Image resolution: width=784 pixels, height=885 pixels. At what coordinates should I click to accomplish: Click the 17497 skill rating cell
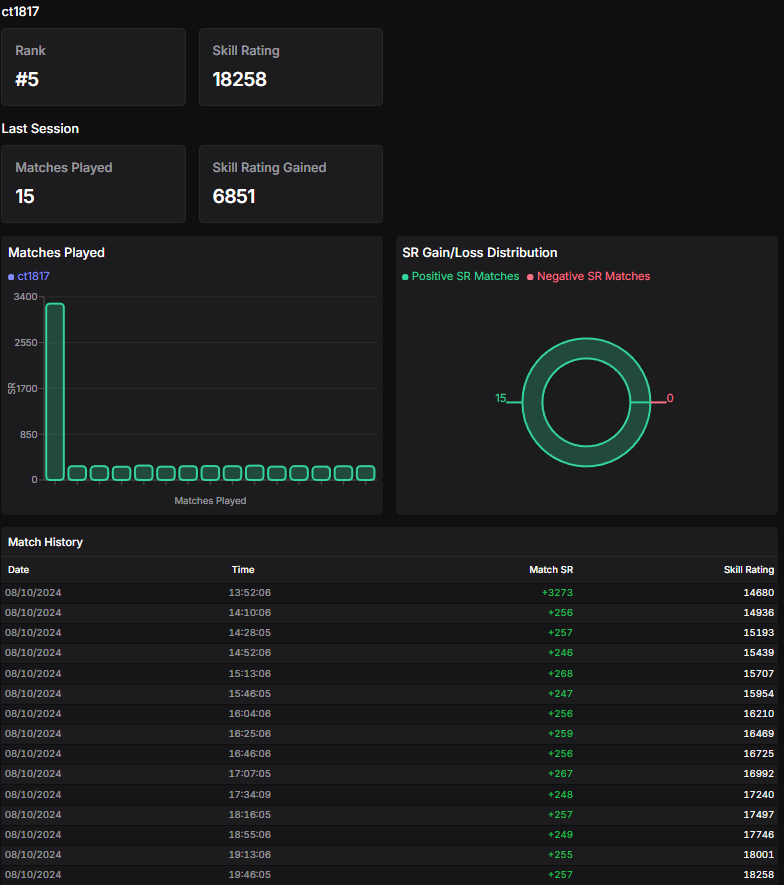(759, 814)
